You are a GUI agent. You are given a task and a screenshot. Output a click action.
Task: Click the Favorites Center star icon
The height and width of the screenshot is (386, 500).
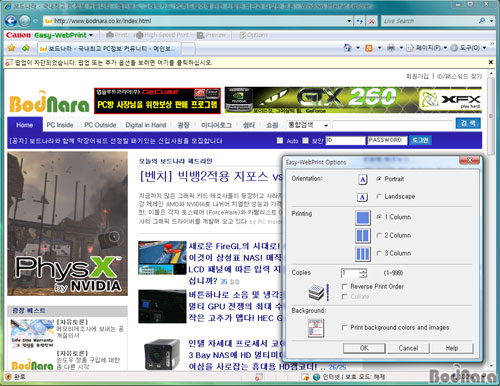11,48
